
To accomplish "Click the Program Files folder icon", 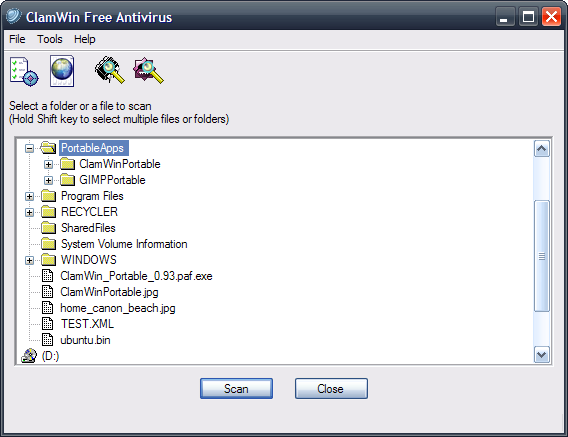I will click(x=48, y=196).
